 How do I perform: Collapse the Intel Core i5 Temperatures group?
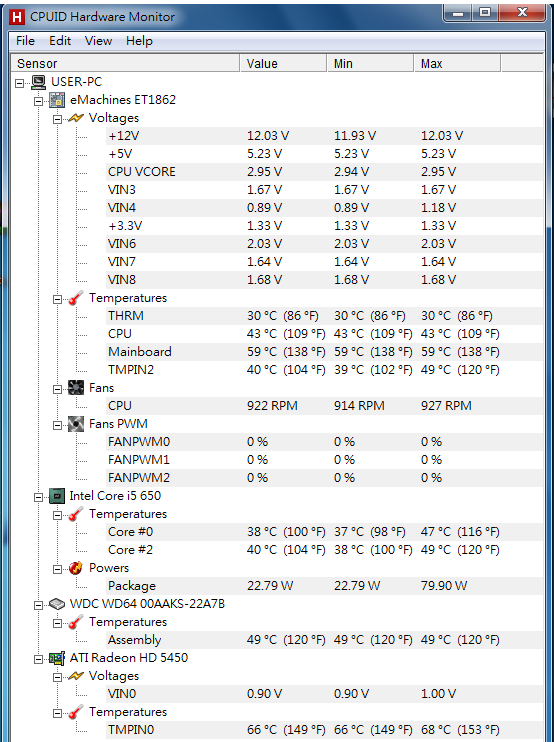(57, 515)
